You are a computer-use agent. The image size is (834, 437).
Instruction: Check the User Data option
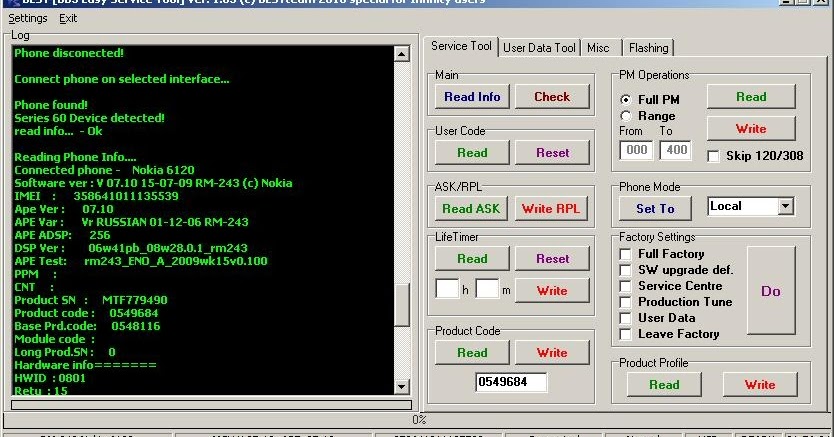click(626, 318)
